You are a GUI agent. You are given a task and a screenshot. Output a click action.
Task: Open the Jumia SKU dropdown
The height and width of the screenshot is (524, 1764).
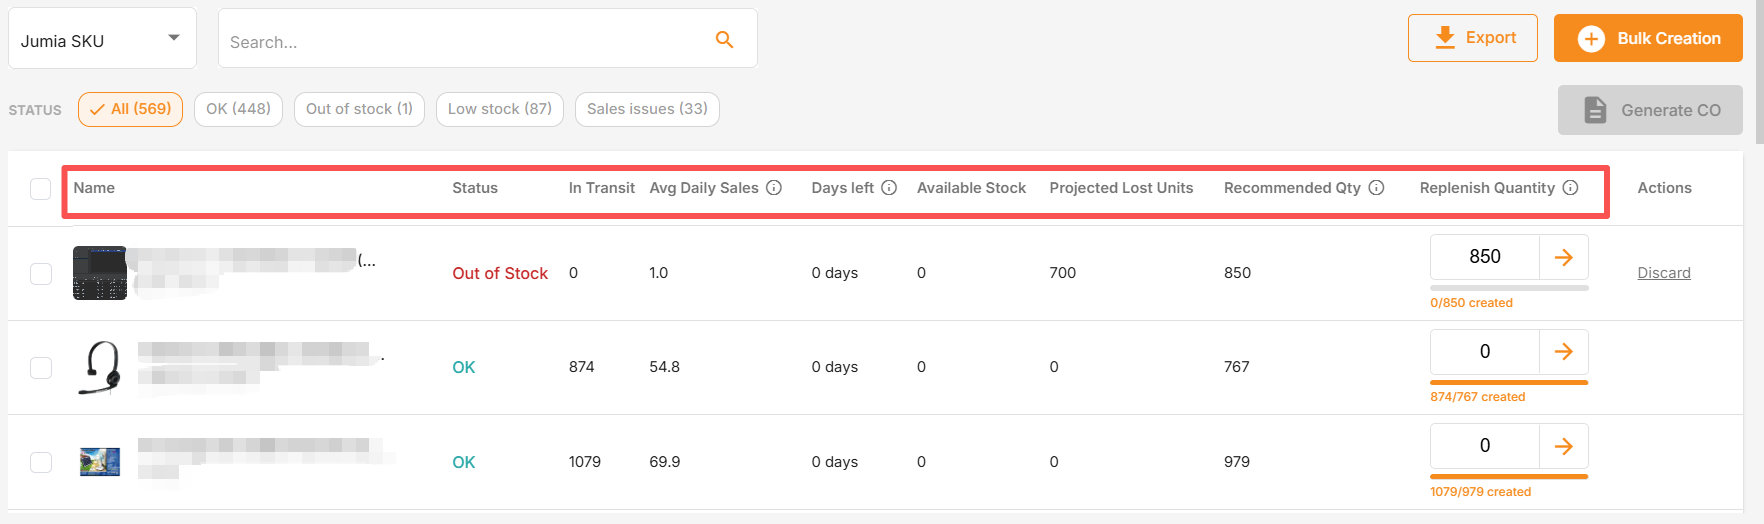pyautogui.click(x=102, y=39)
